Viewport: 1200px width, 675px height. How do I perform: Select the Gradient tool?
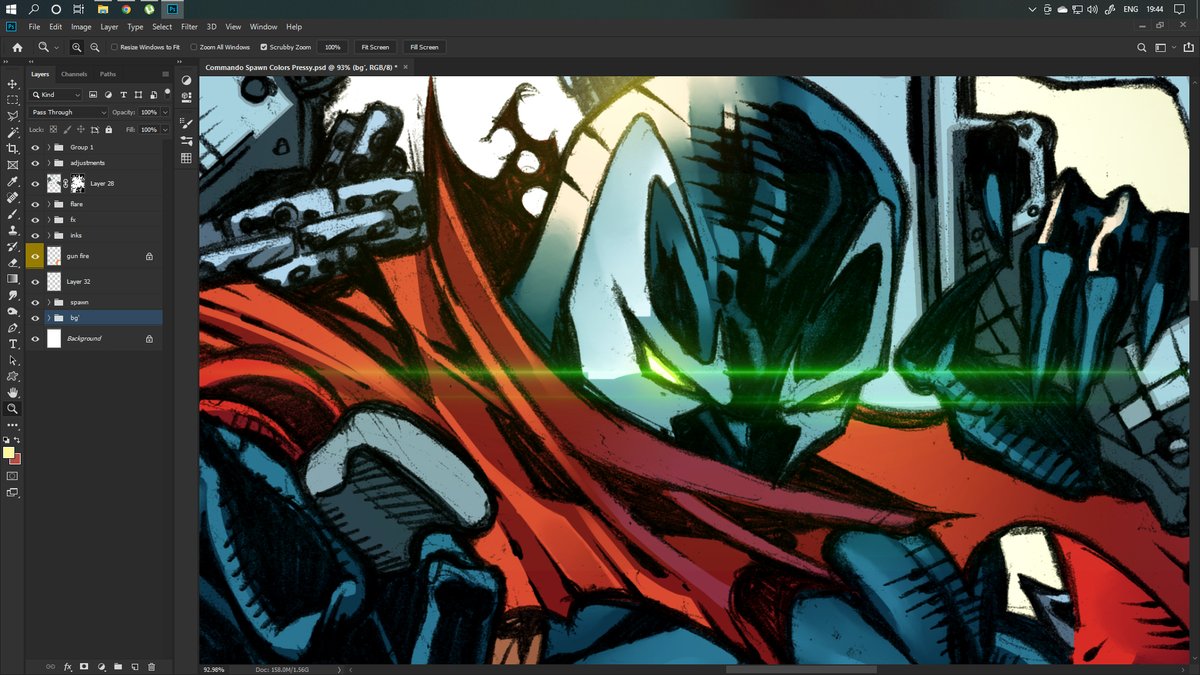pos(13,279)
